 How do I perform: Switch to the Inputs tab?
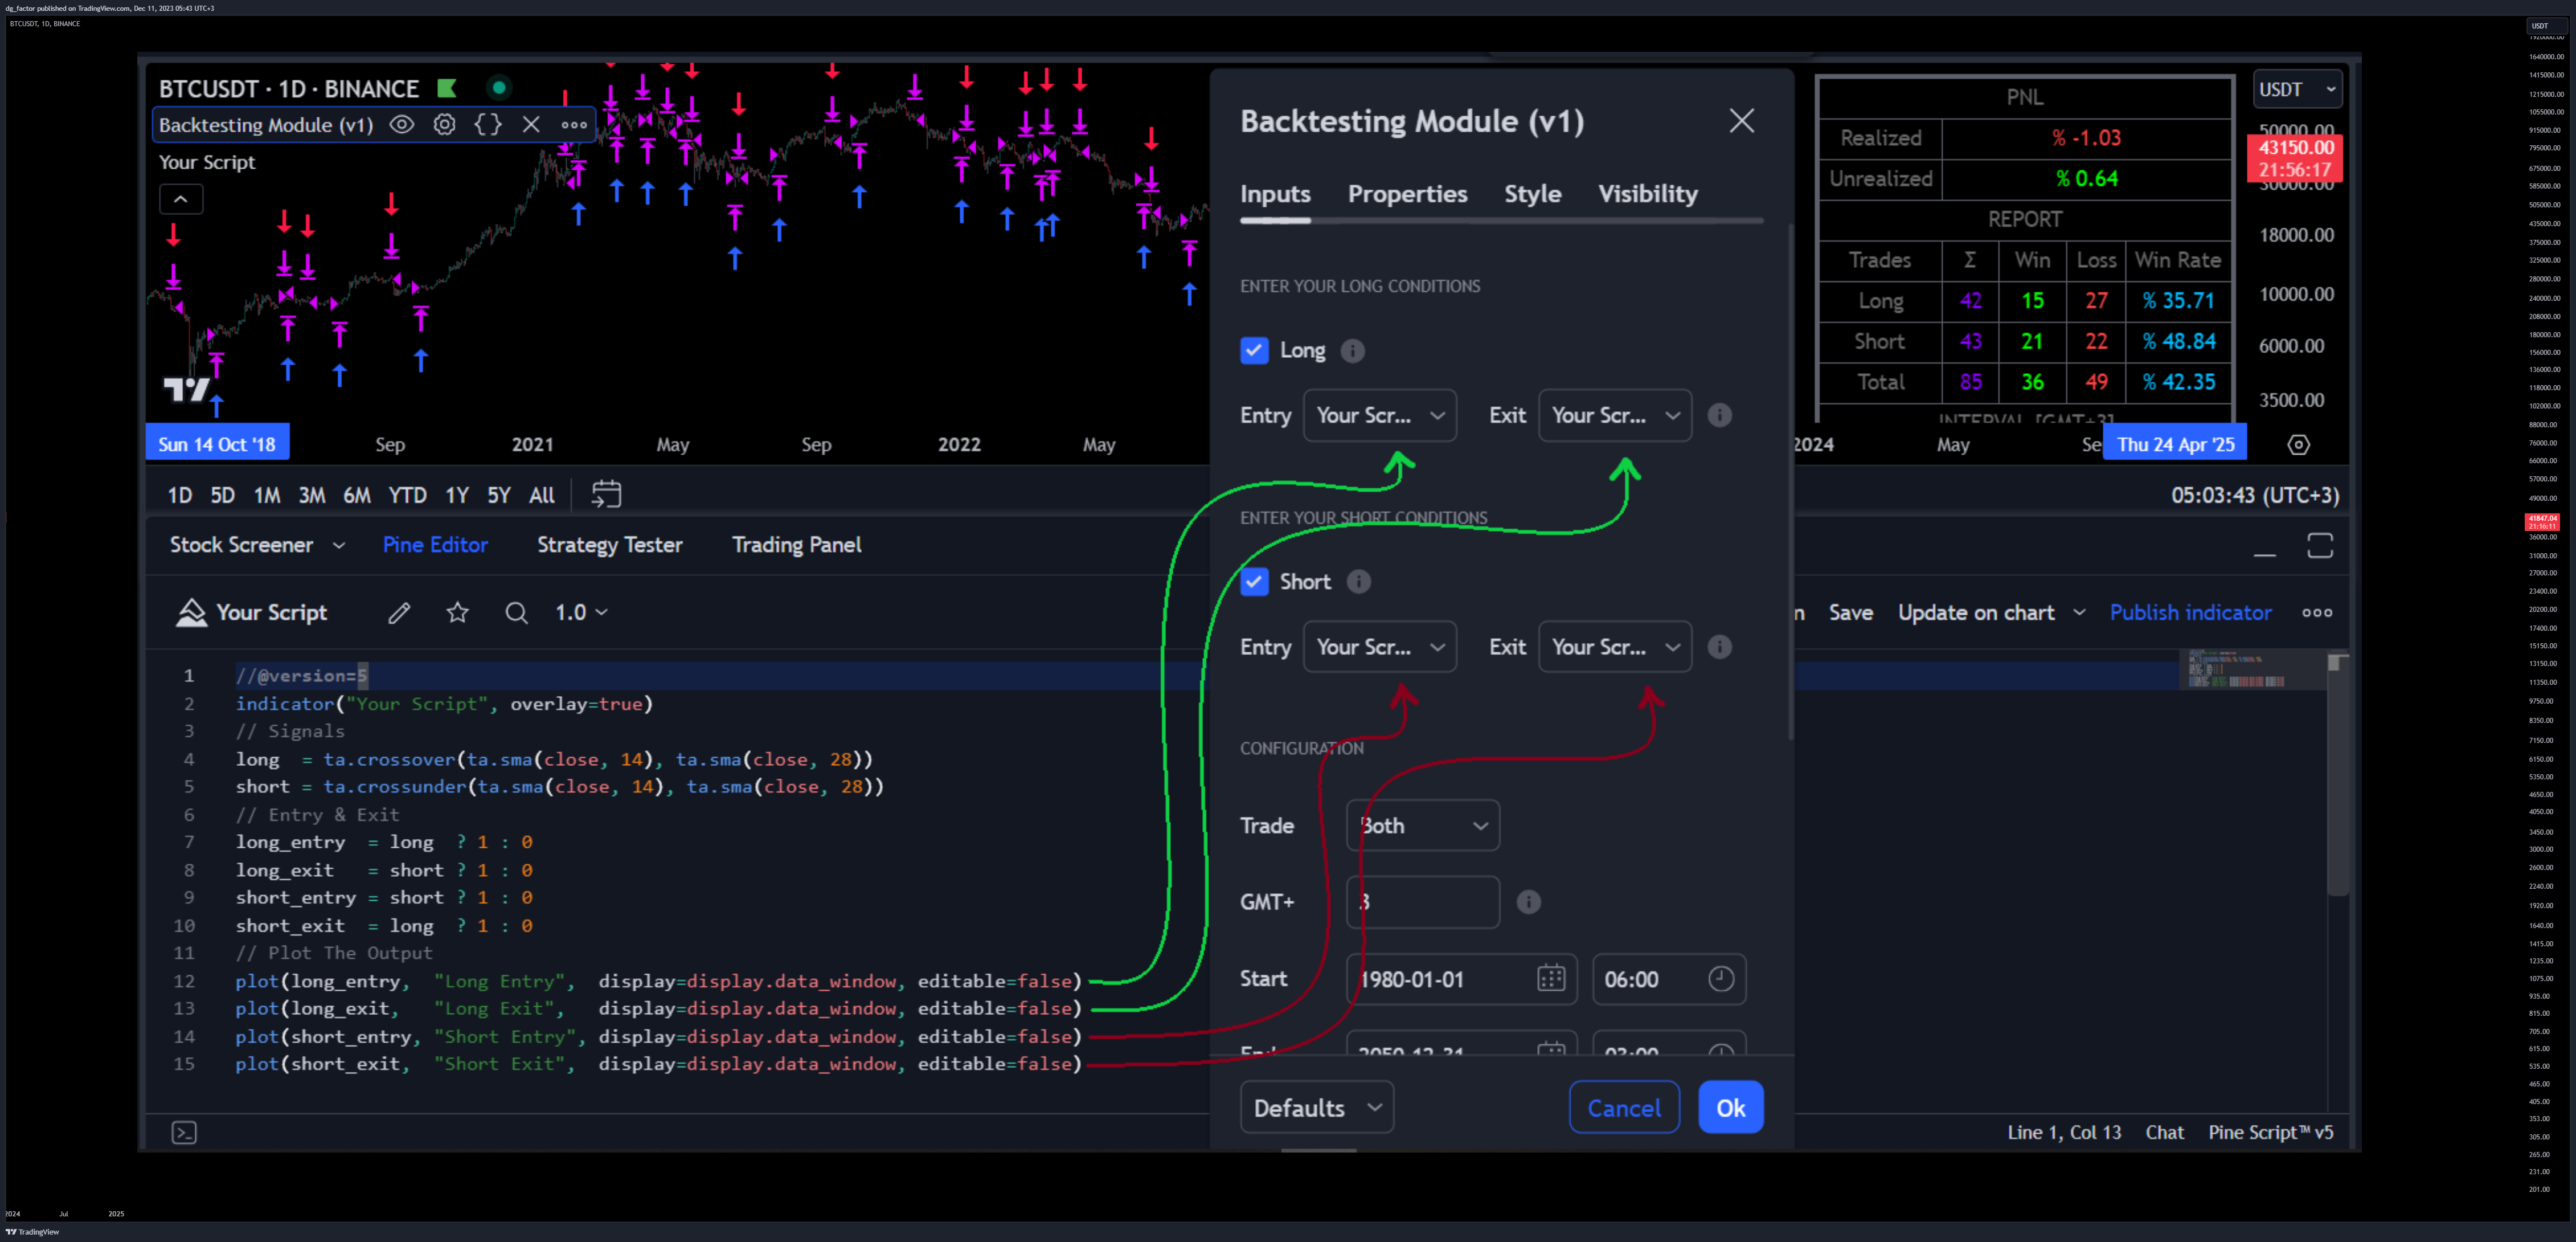1275,194
